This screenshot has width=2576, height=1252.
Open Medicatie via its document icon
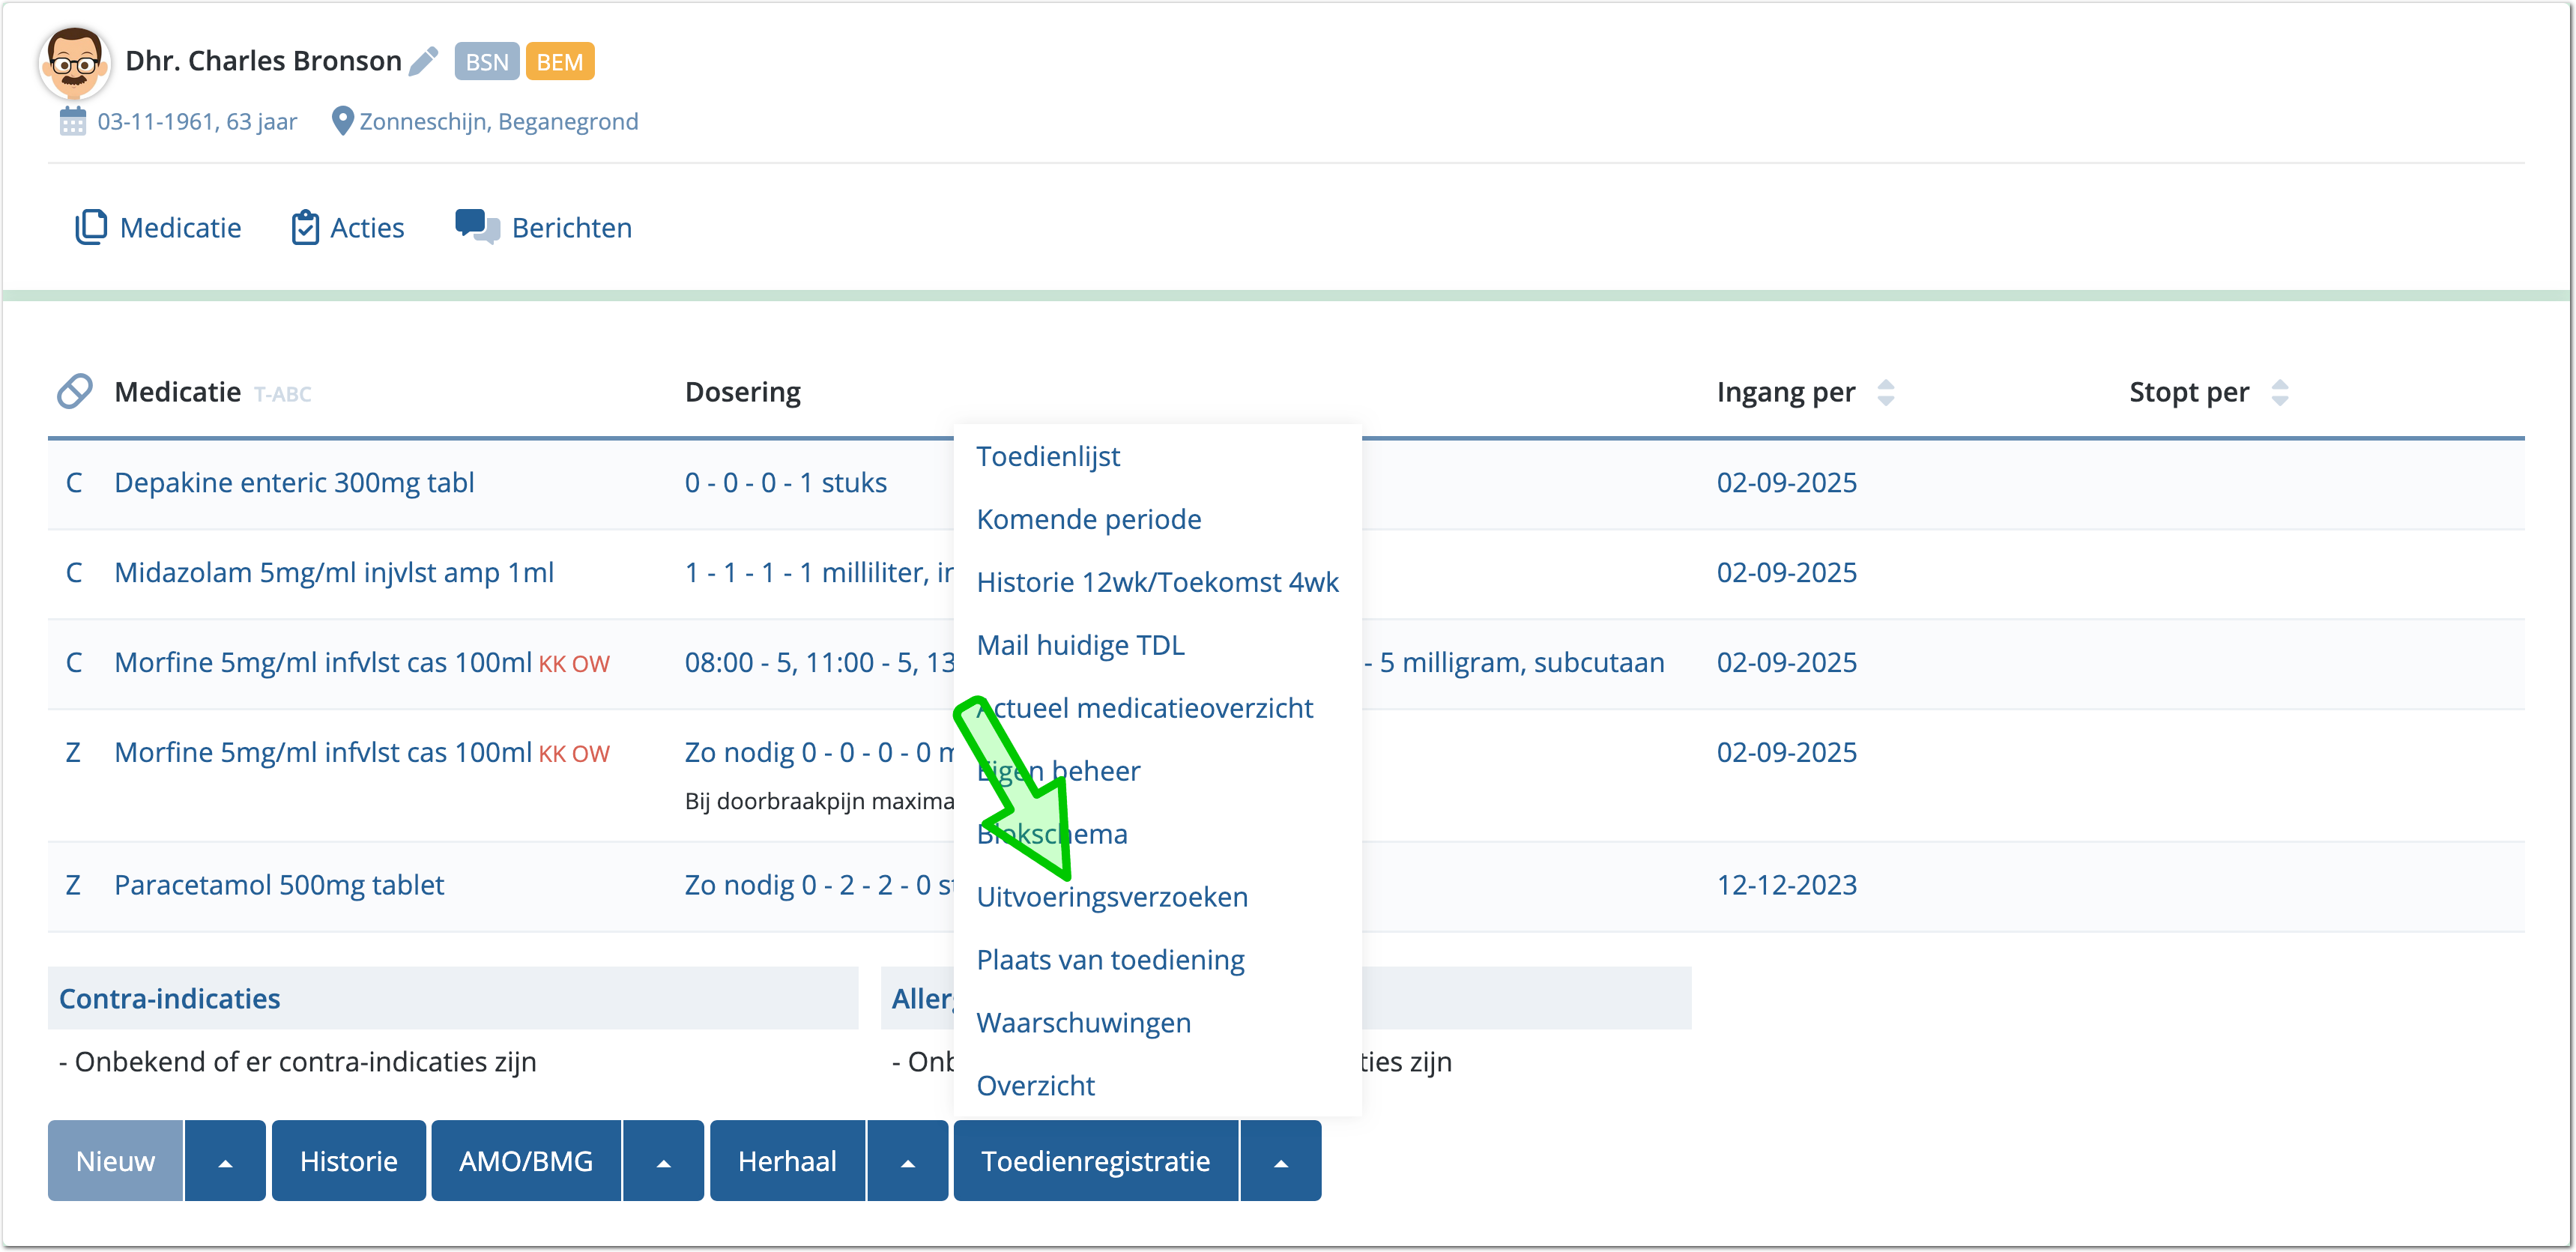90,227
